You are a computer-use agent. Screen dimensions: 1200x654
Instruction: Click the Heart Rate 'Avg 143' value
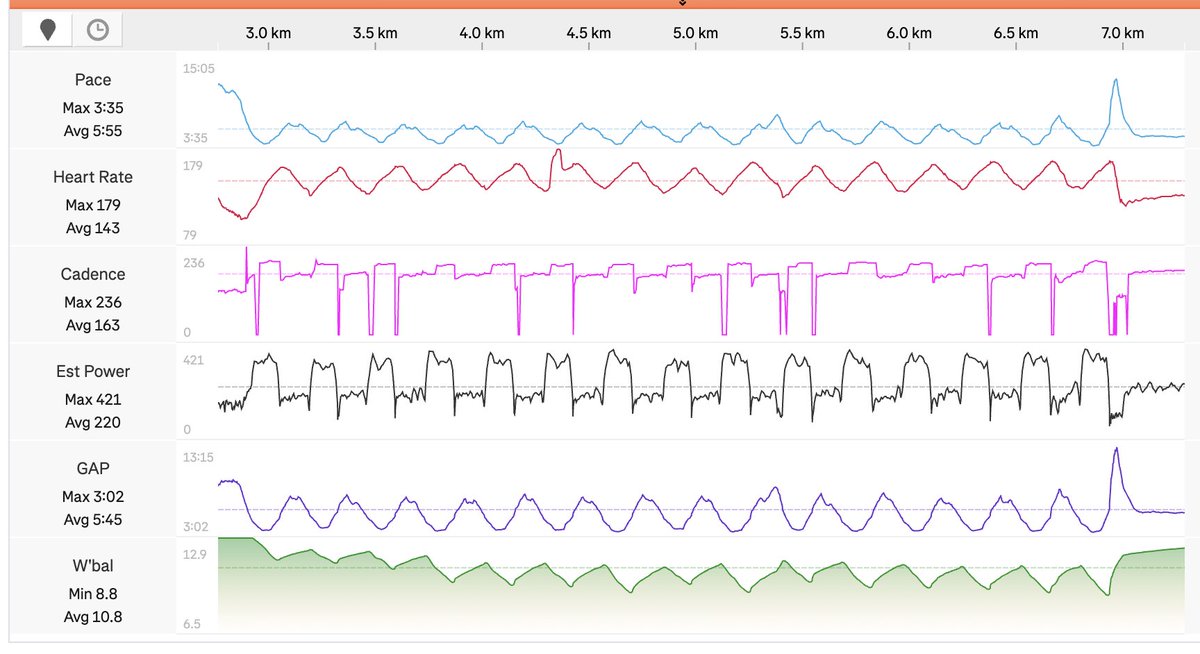coord(93,228)
